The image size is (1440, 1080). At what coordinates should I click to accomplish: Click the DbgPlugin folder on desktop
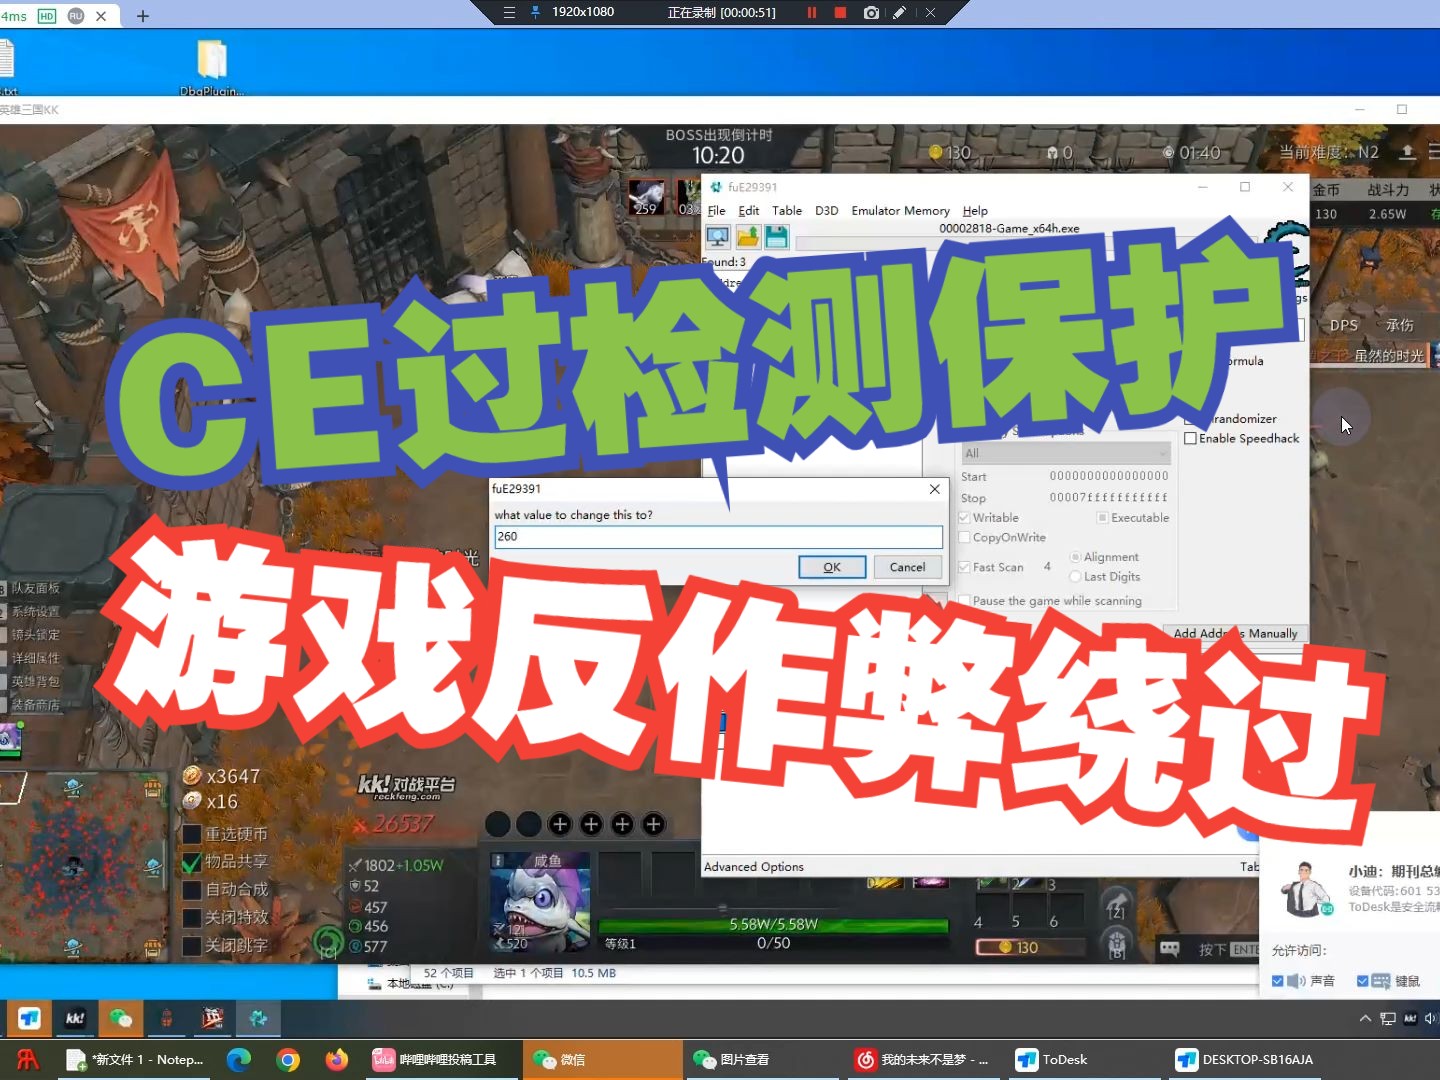pyautogui.click(x=212, y=66)
